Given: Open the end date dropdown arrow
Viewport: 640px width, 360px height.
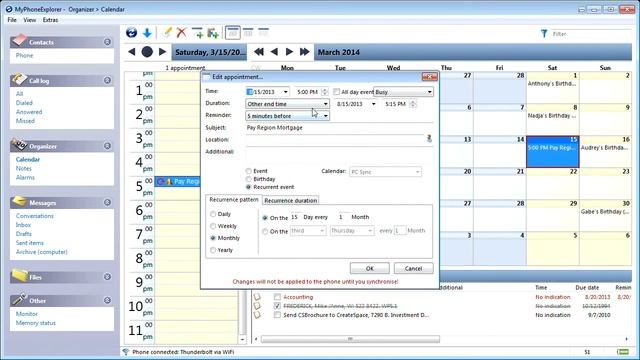Looking at the screenshot, I should pos(373,104).
